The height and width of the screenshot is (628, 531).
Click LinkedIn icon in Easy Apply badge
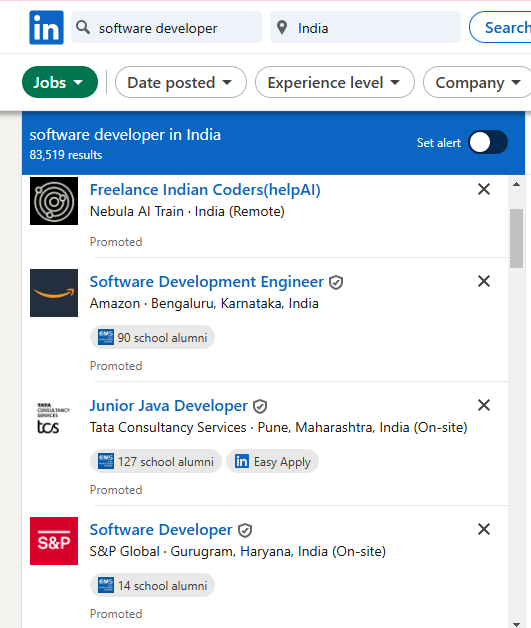coord(242,461)
